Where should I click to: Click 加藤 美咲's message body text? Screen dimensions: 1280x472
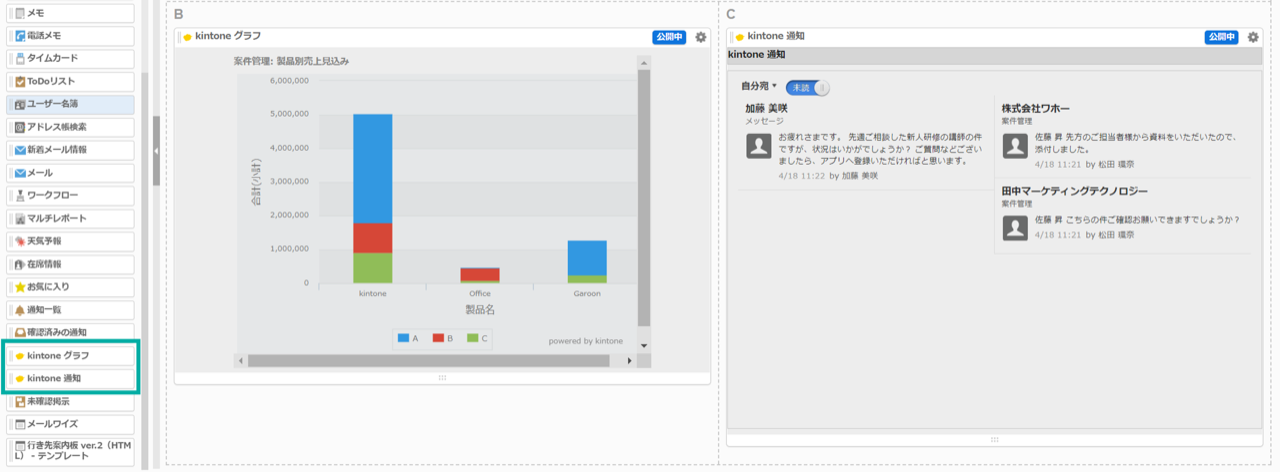pyautogui.click(x=878, y=148)
